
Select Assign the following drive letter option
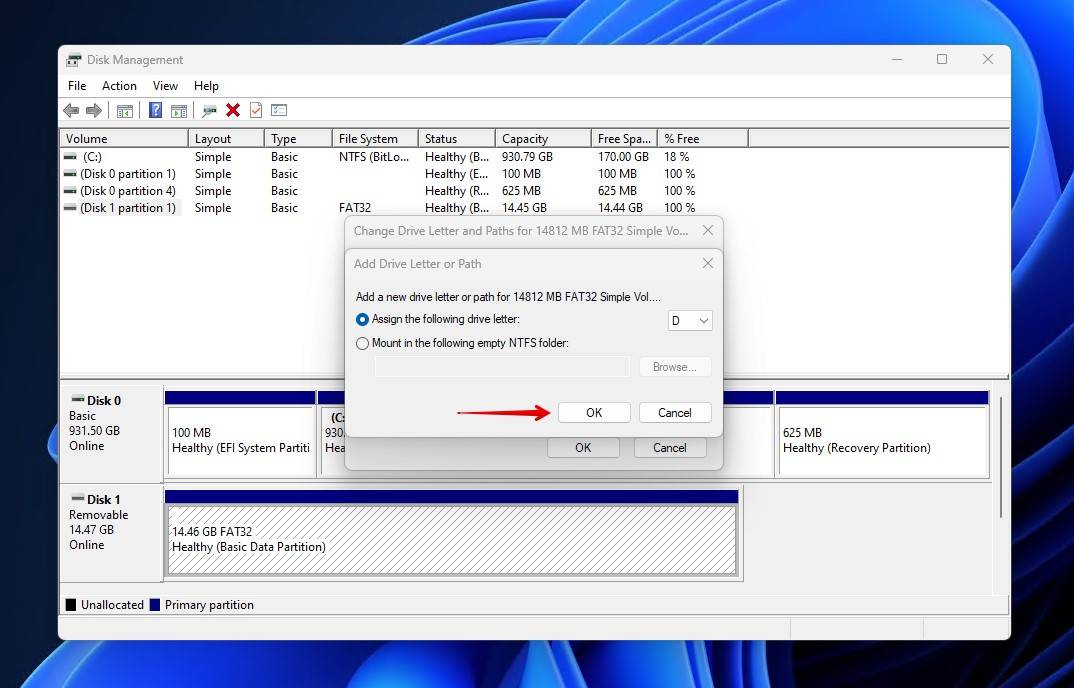tap(362, 319)
